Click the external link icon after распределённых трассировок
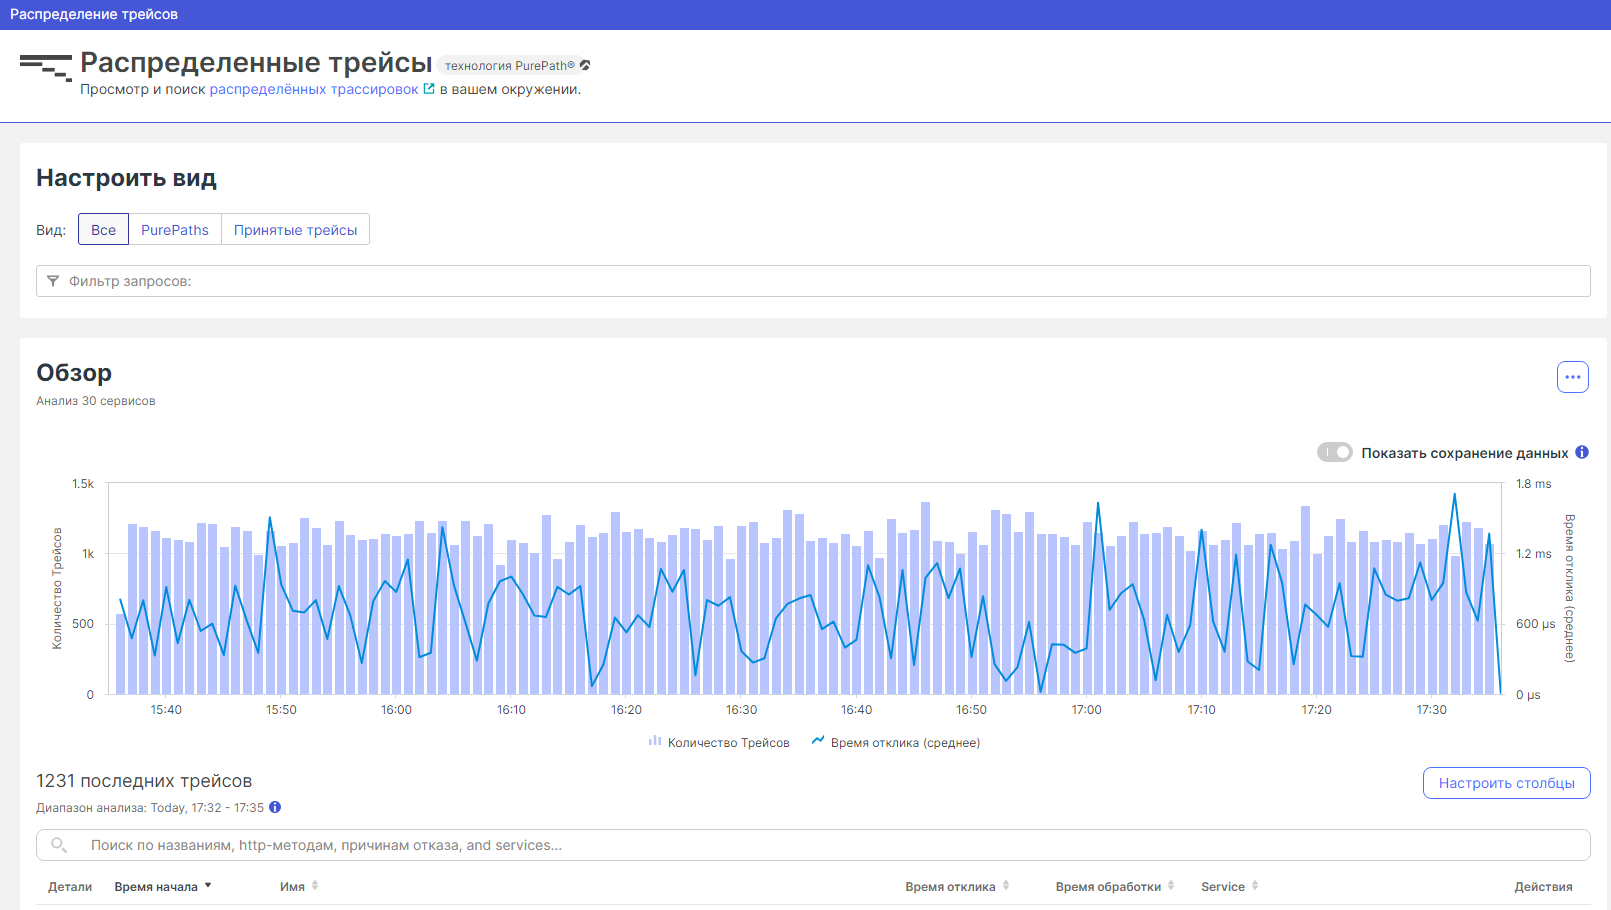The image size is (1611, 910). 429,89
